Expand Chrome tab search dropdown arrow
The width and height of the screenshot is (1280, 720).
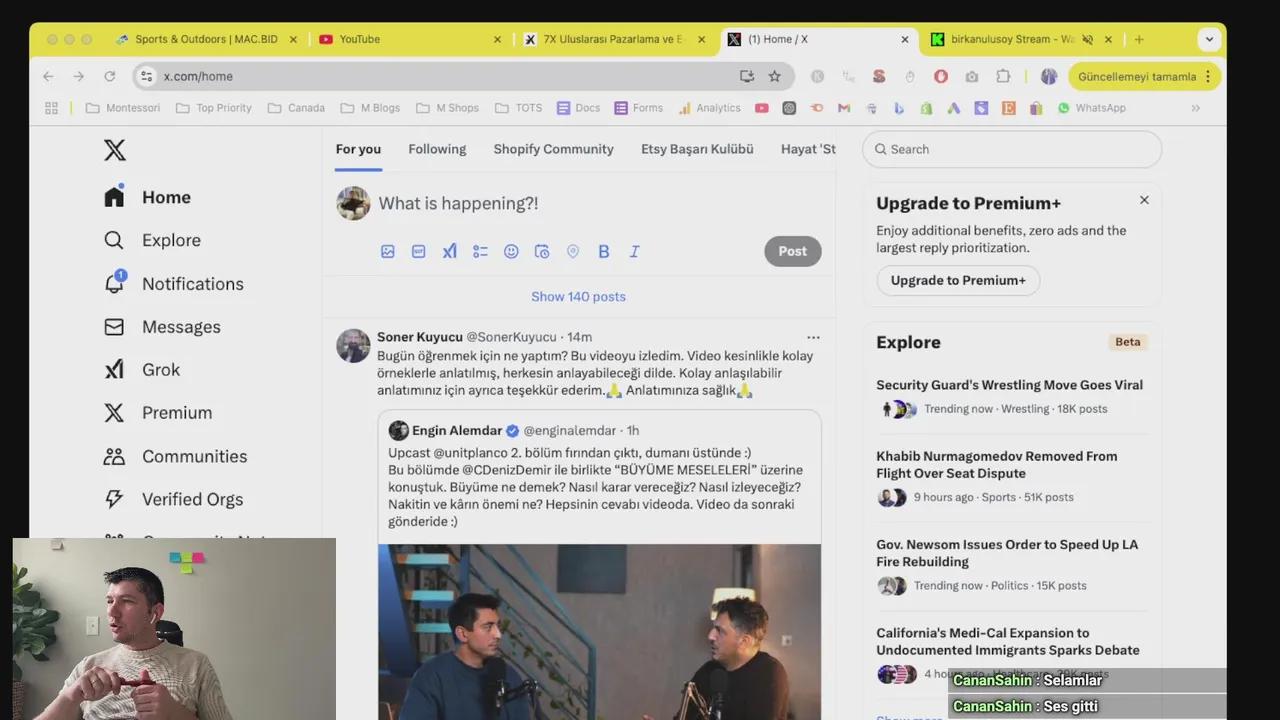click(x=1209, y=39)
